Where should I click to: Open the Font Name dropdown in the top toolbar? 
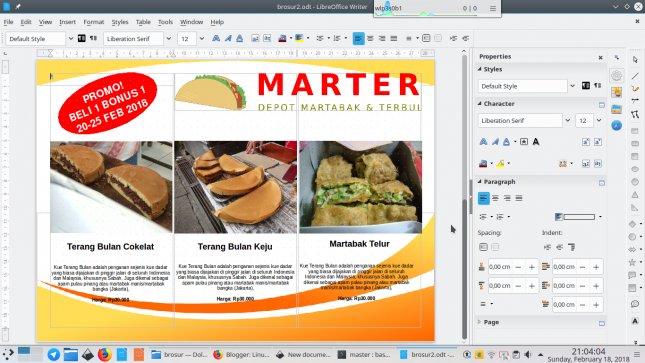169,39
